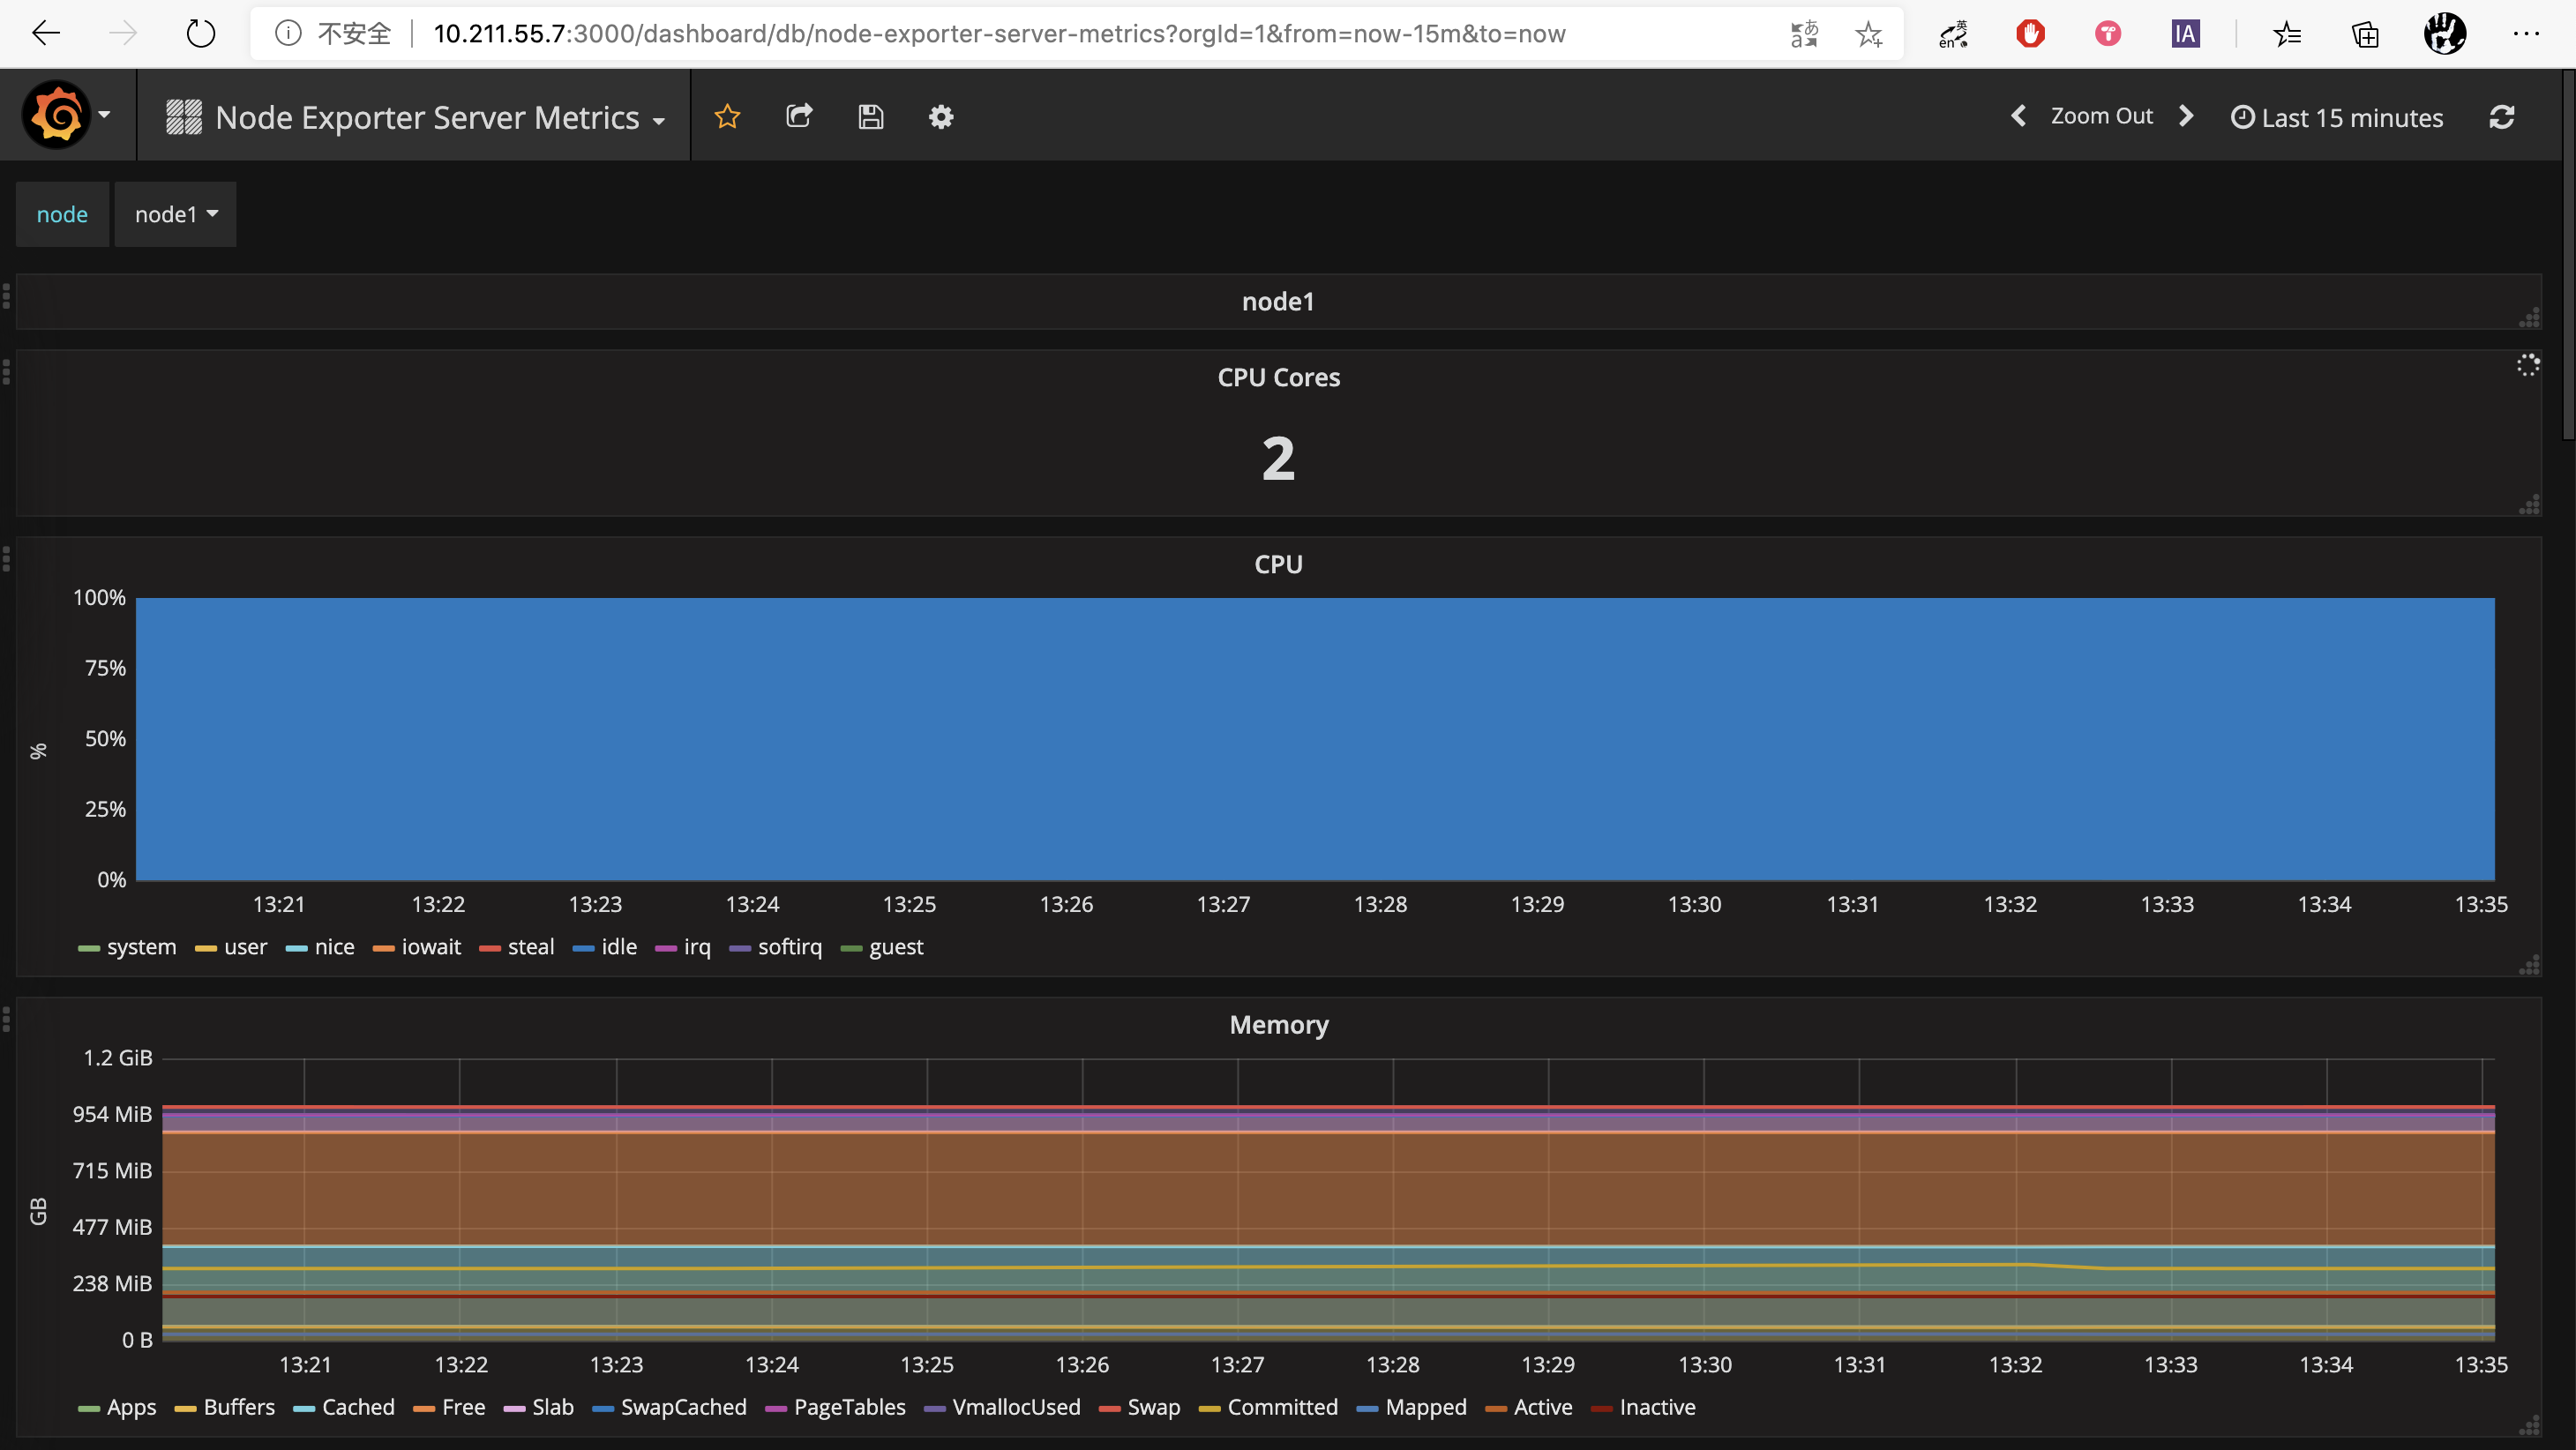Screen dimensions: 2576x1450
Task: Click the page vertical scrollbar
Action: click(x=2569, y=255)
